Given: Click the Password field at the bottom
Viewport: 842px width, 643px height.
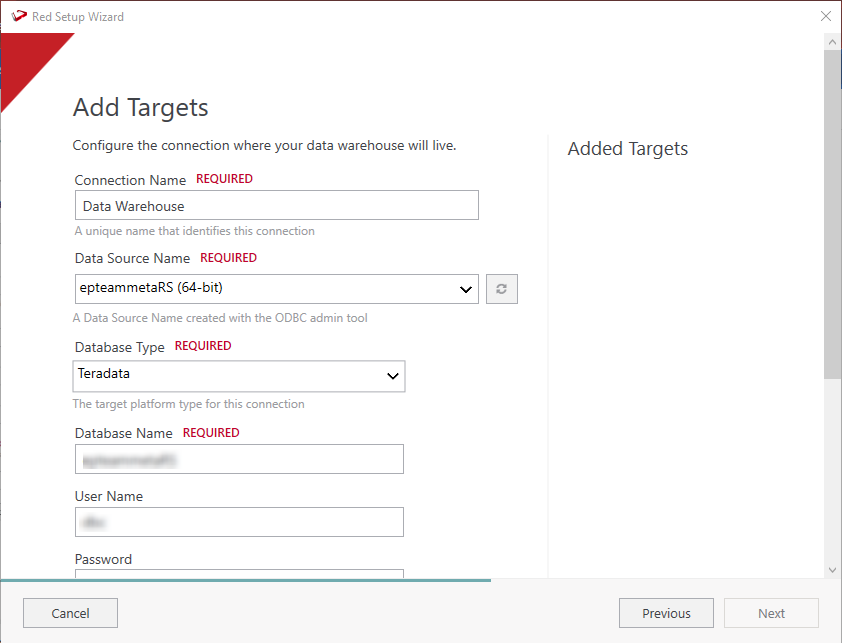Looking at the screenshot, I should click(x=239, y=574).
